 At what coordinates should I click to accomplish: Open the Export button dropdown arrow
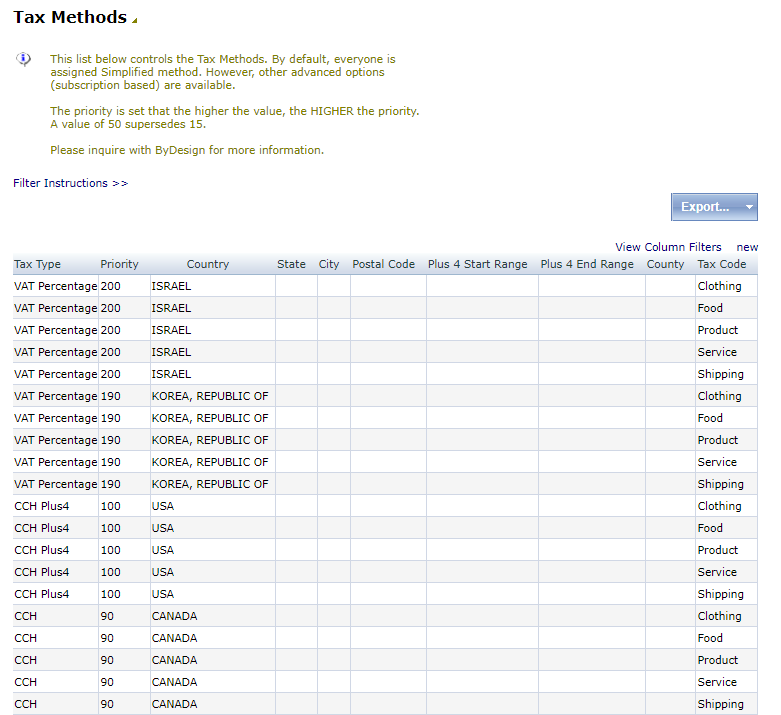tap(749, 207)
